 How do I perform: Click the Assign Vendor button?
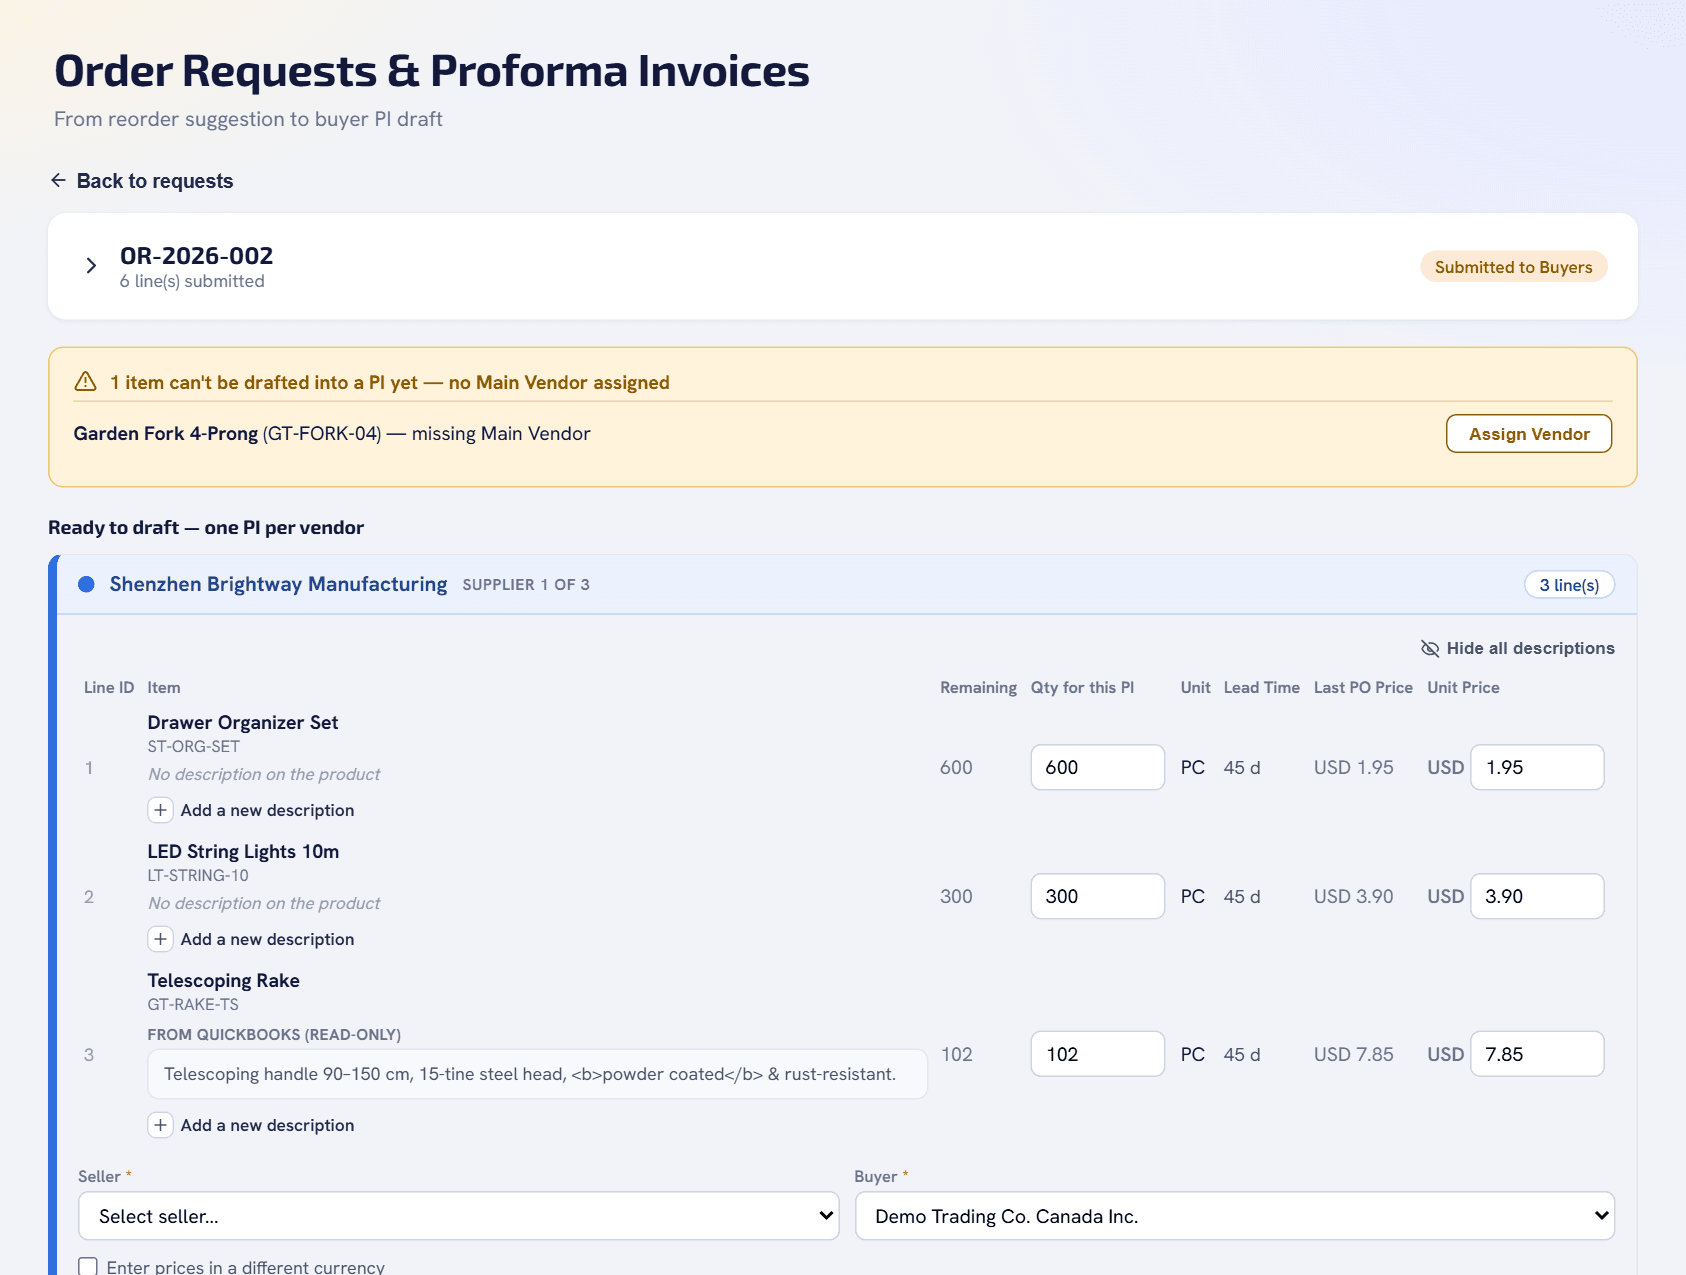tap(1528, 434)
